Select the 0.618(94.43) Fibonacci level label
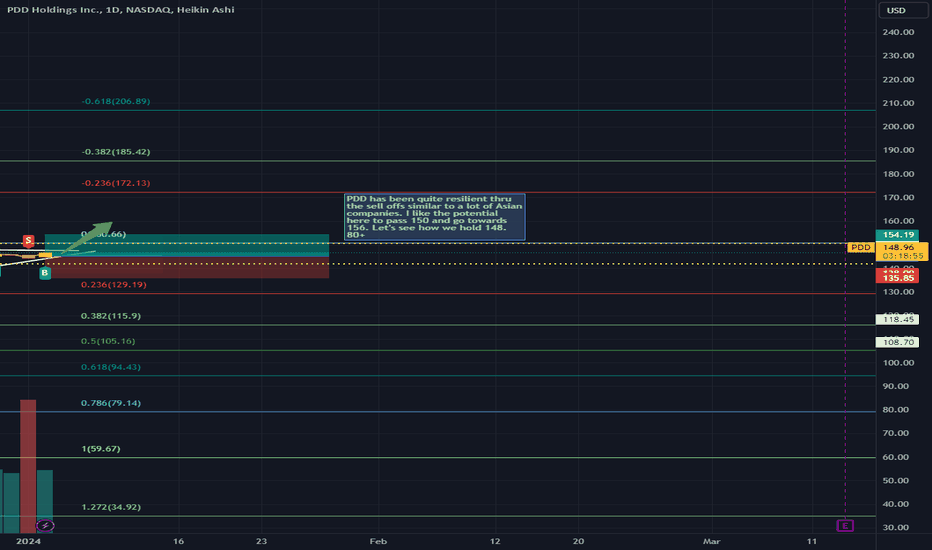 point(111,367)
